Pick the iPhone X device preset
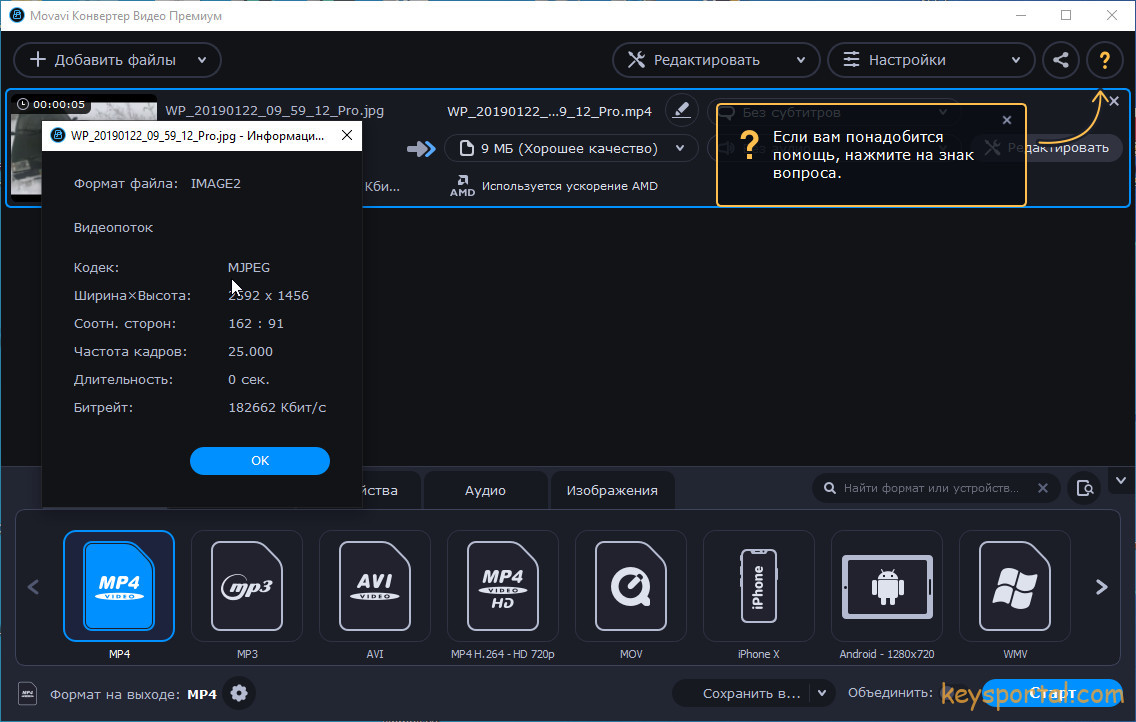Viewport: 1136px width, 722px height. coord(759,586)
